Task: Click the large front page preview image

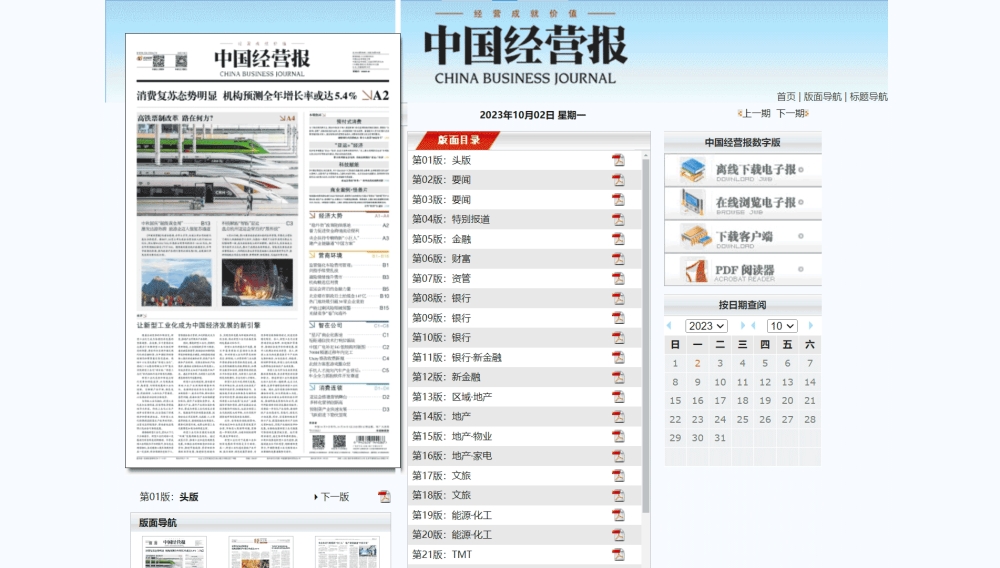Action: pyautogui.click(x=263, y=251)
